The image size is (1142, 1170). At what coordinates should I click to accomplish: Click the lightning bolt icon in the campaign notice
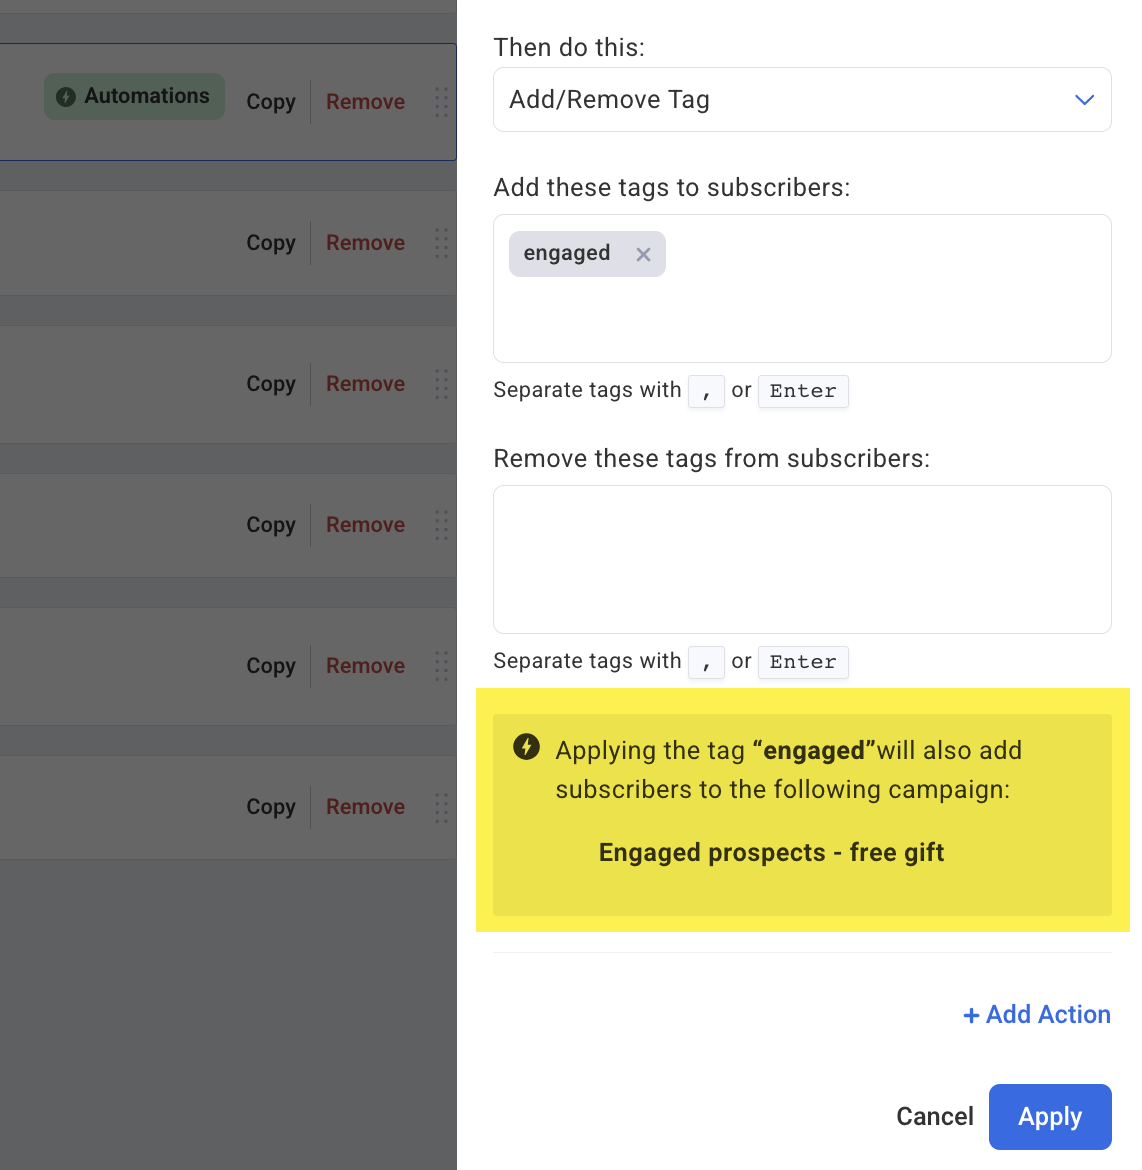[x=526, y=746]
